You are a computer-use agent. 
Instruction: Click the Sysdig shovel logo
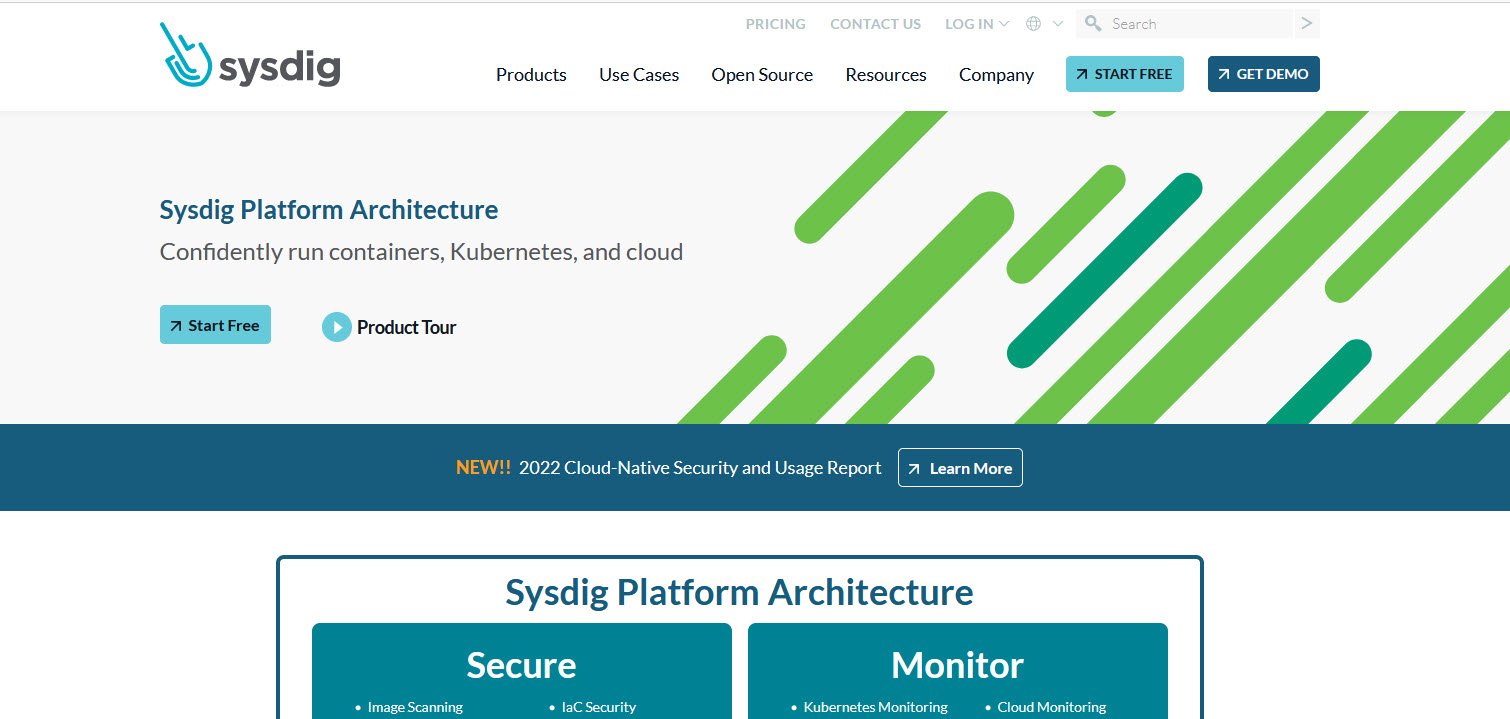click(186, 54)
